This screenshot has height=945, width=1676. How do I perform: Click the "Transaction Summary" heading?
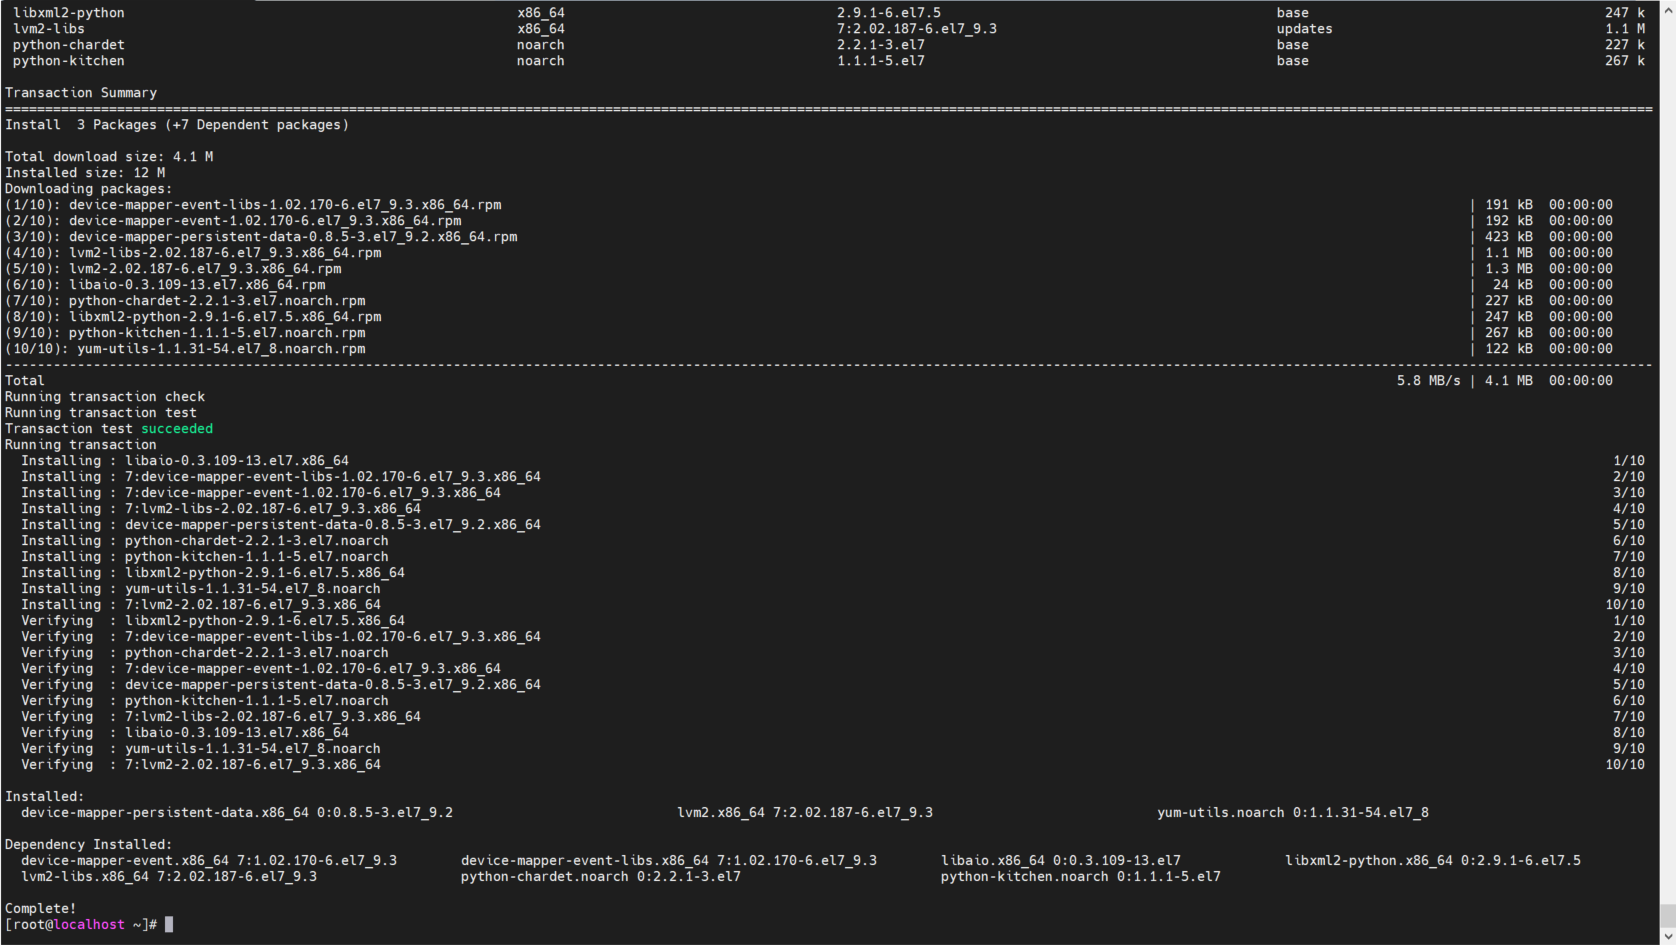pyautogui.click(x=81, y=93)
